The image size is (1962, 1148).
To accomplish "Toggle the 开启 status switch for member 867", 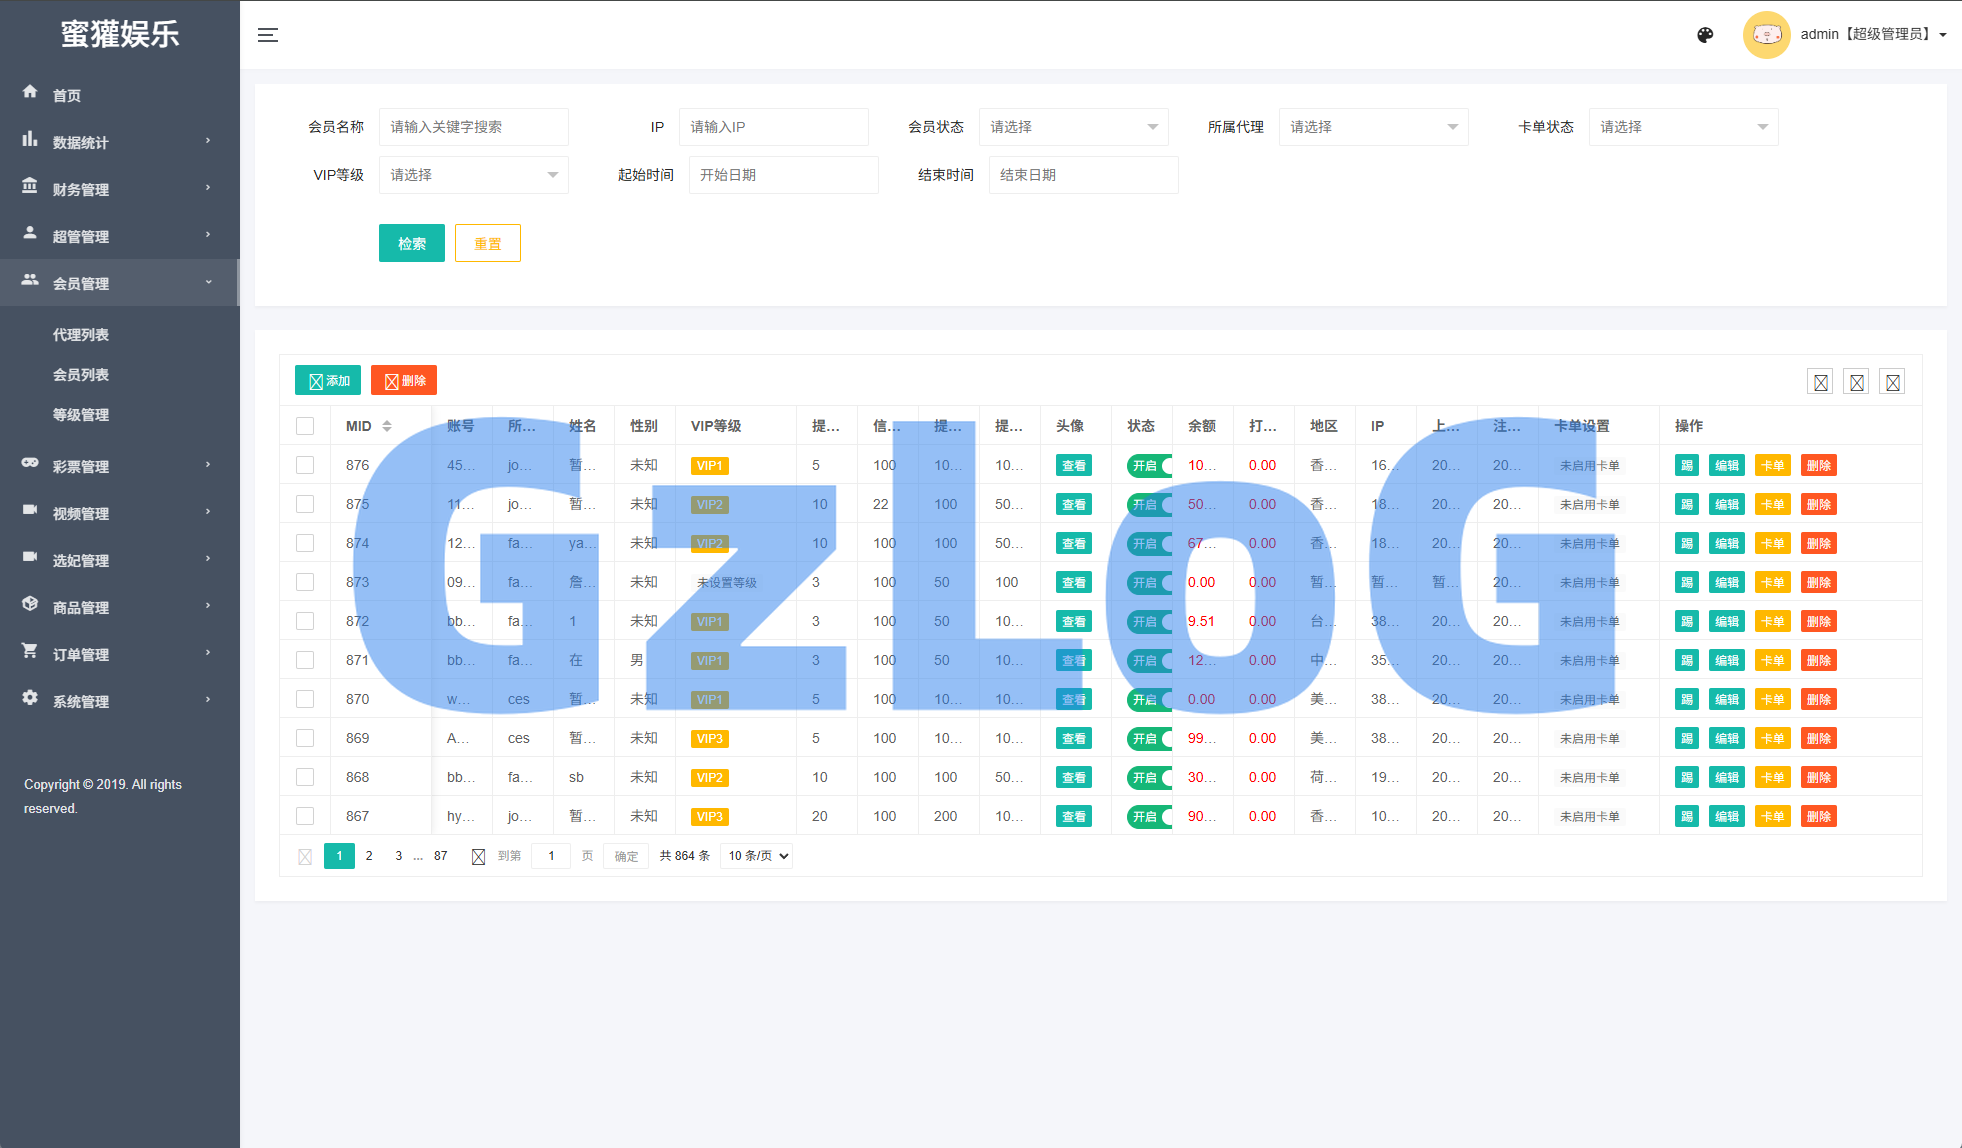I will (1150, 817).
